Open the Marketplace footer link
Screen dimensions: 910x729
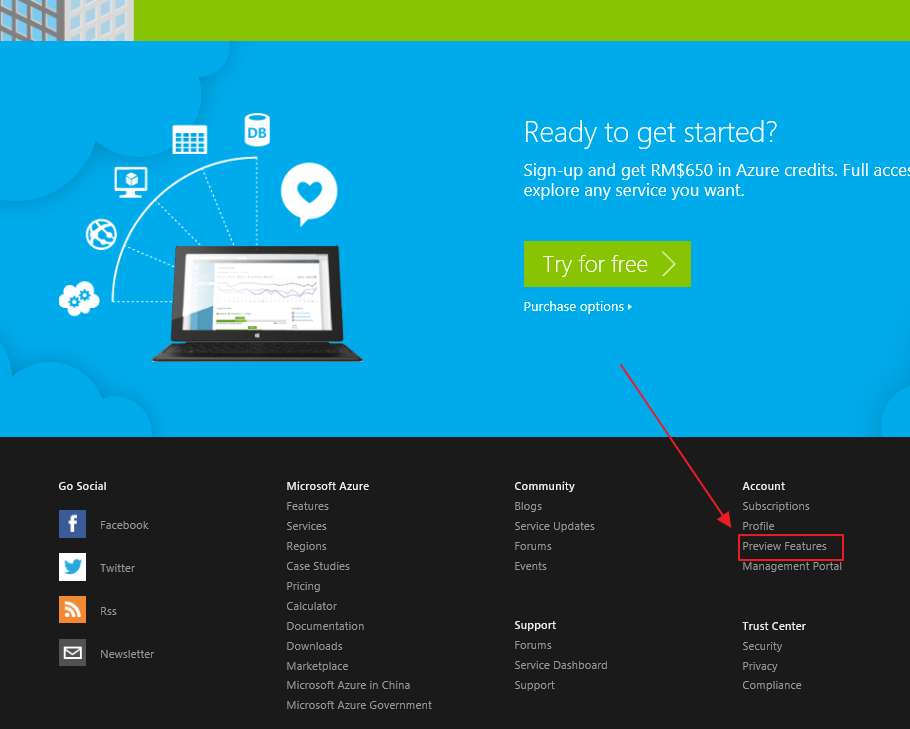317,666
